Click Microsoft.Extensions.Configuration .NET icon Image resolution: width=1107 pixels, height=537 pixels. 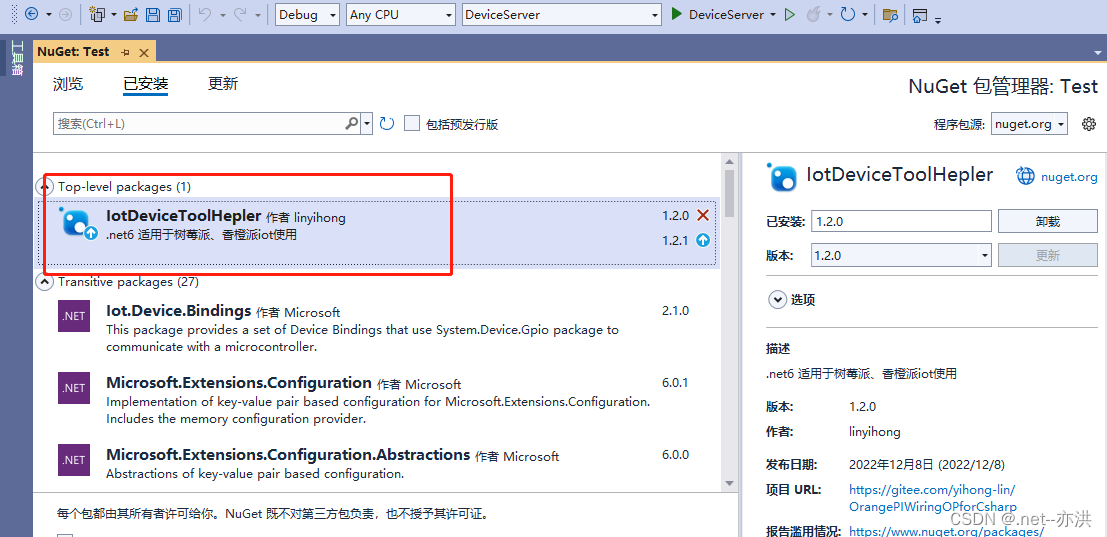click(x=74, y=388)
